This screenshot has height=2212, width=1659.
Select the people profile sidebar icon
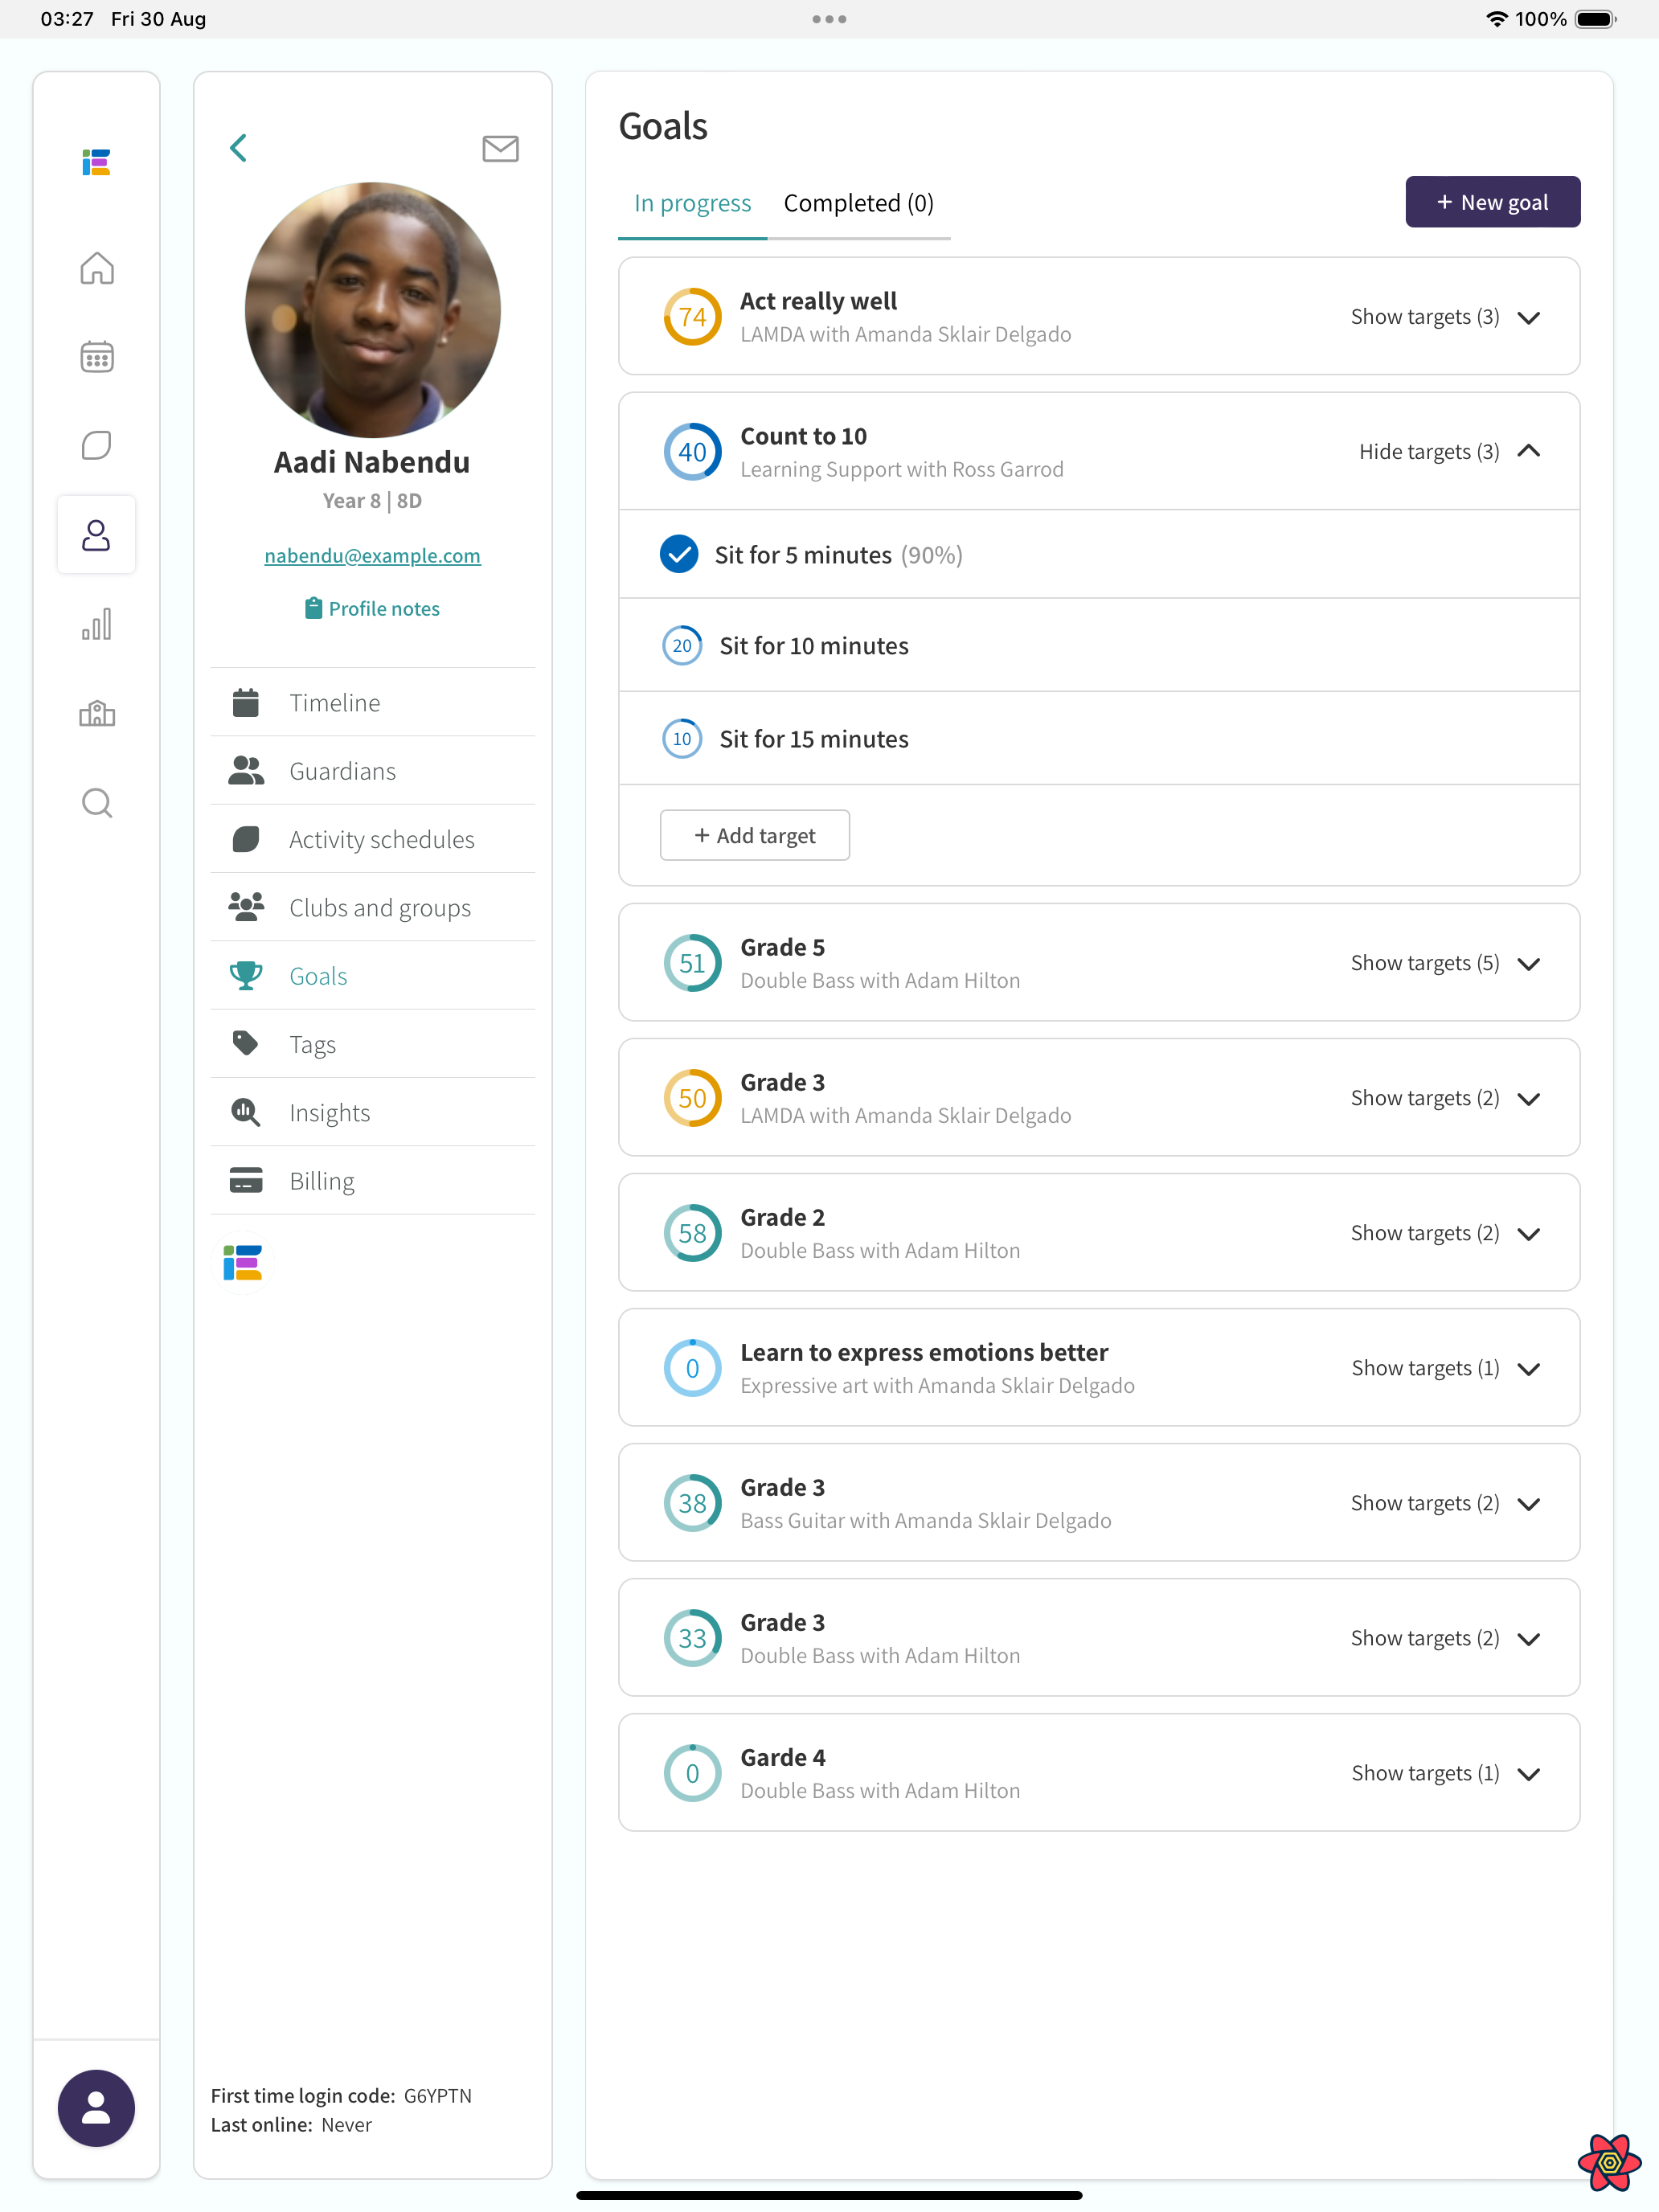pyautogui.click(x=96, y=535)
